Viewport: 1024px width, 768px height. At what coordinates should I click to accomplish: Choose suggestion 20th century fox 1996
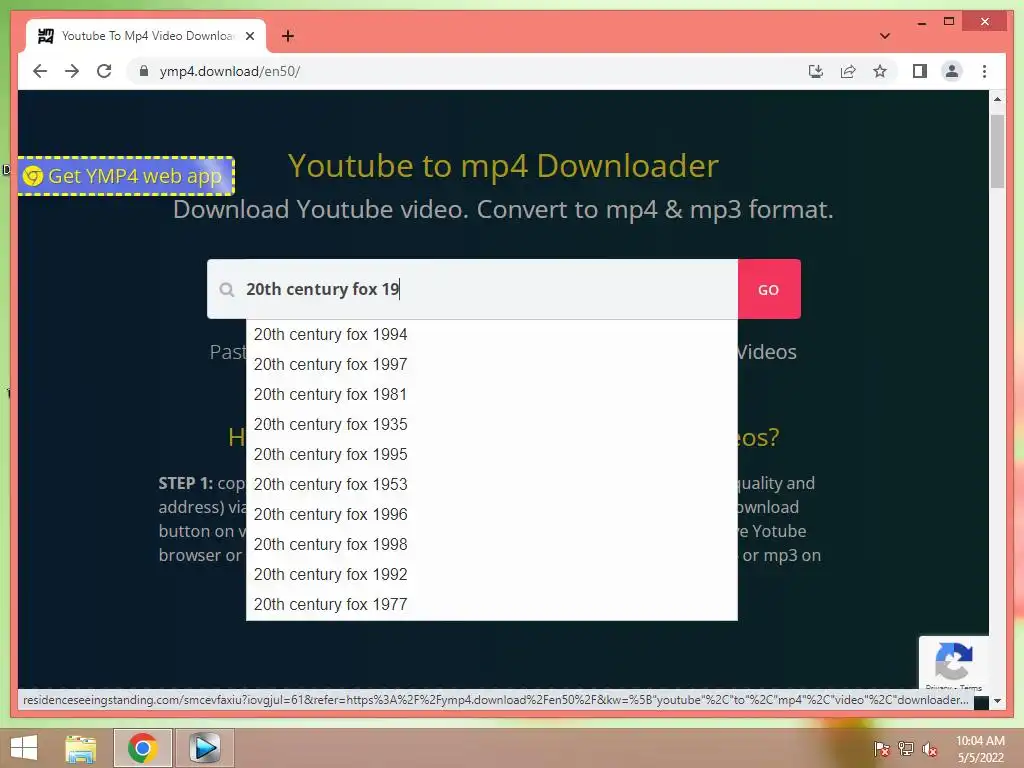click(492, 515)
